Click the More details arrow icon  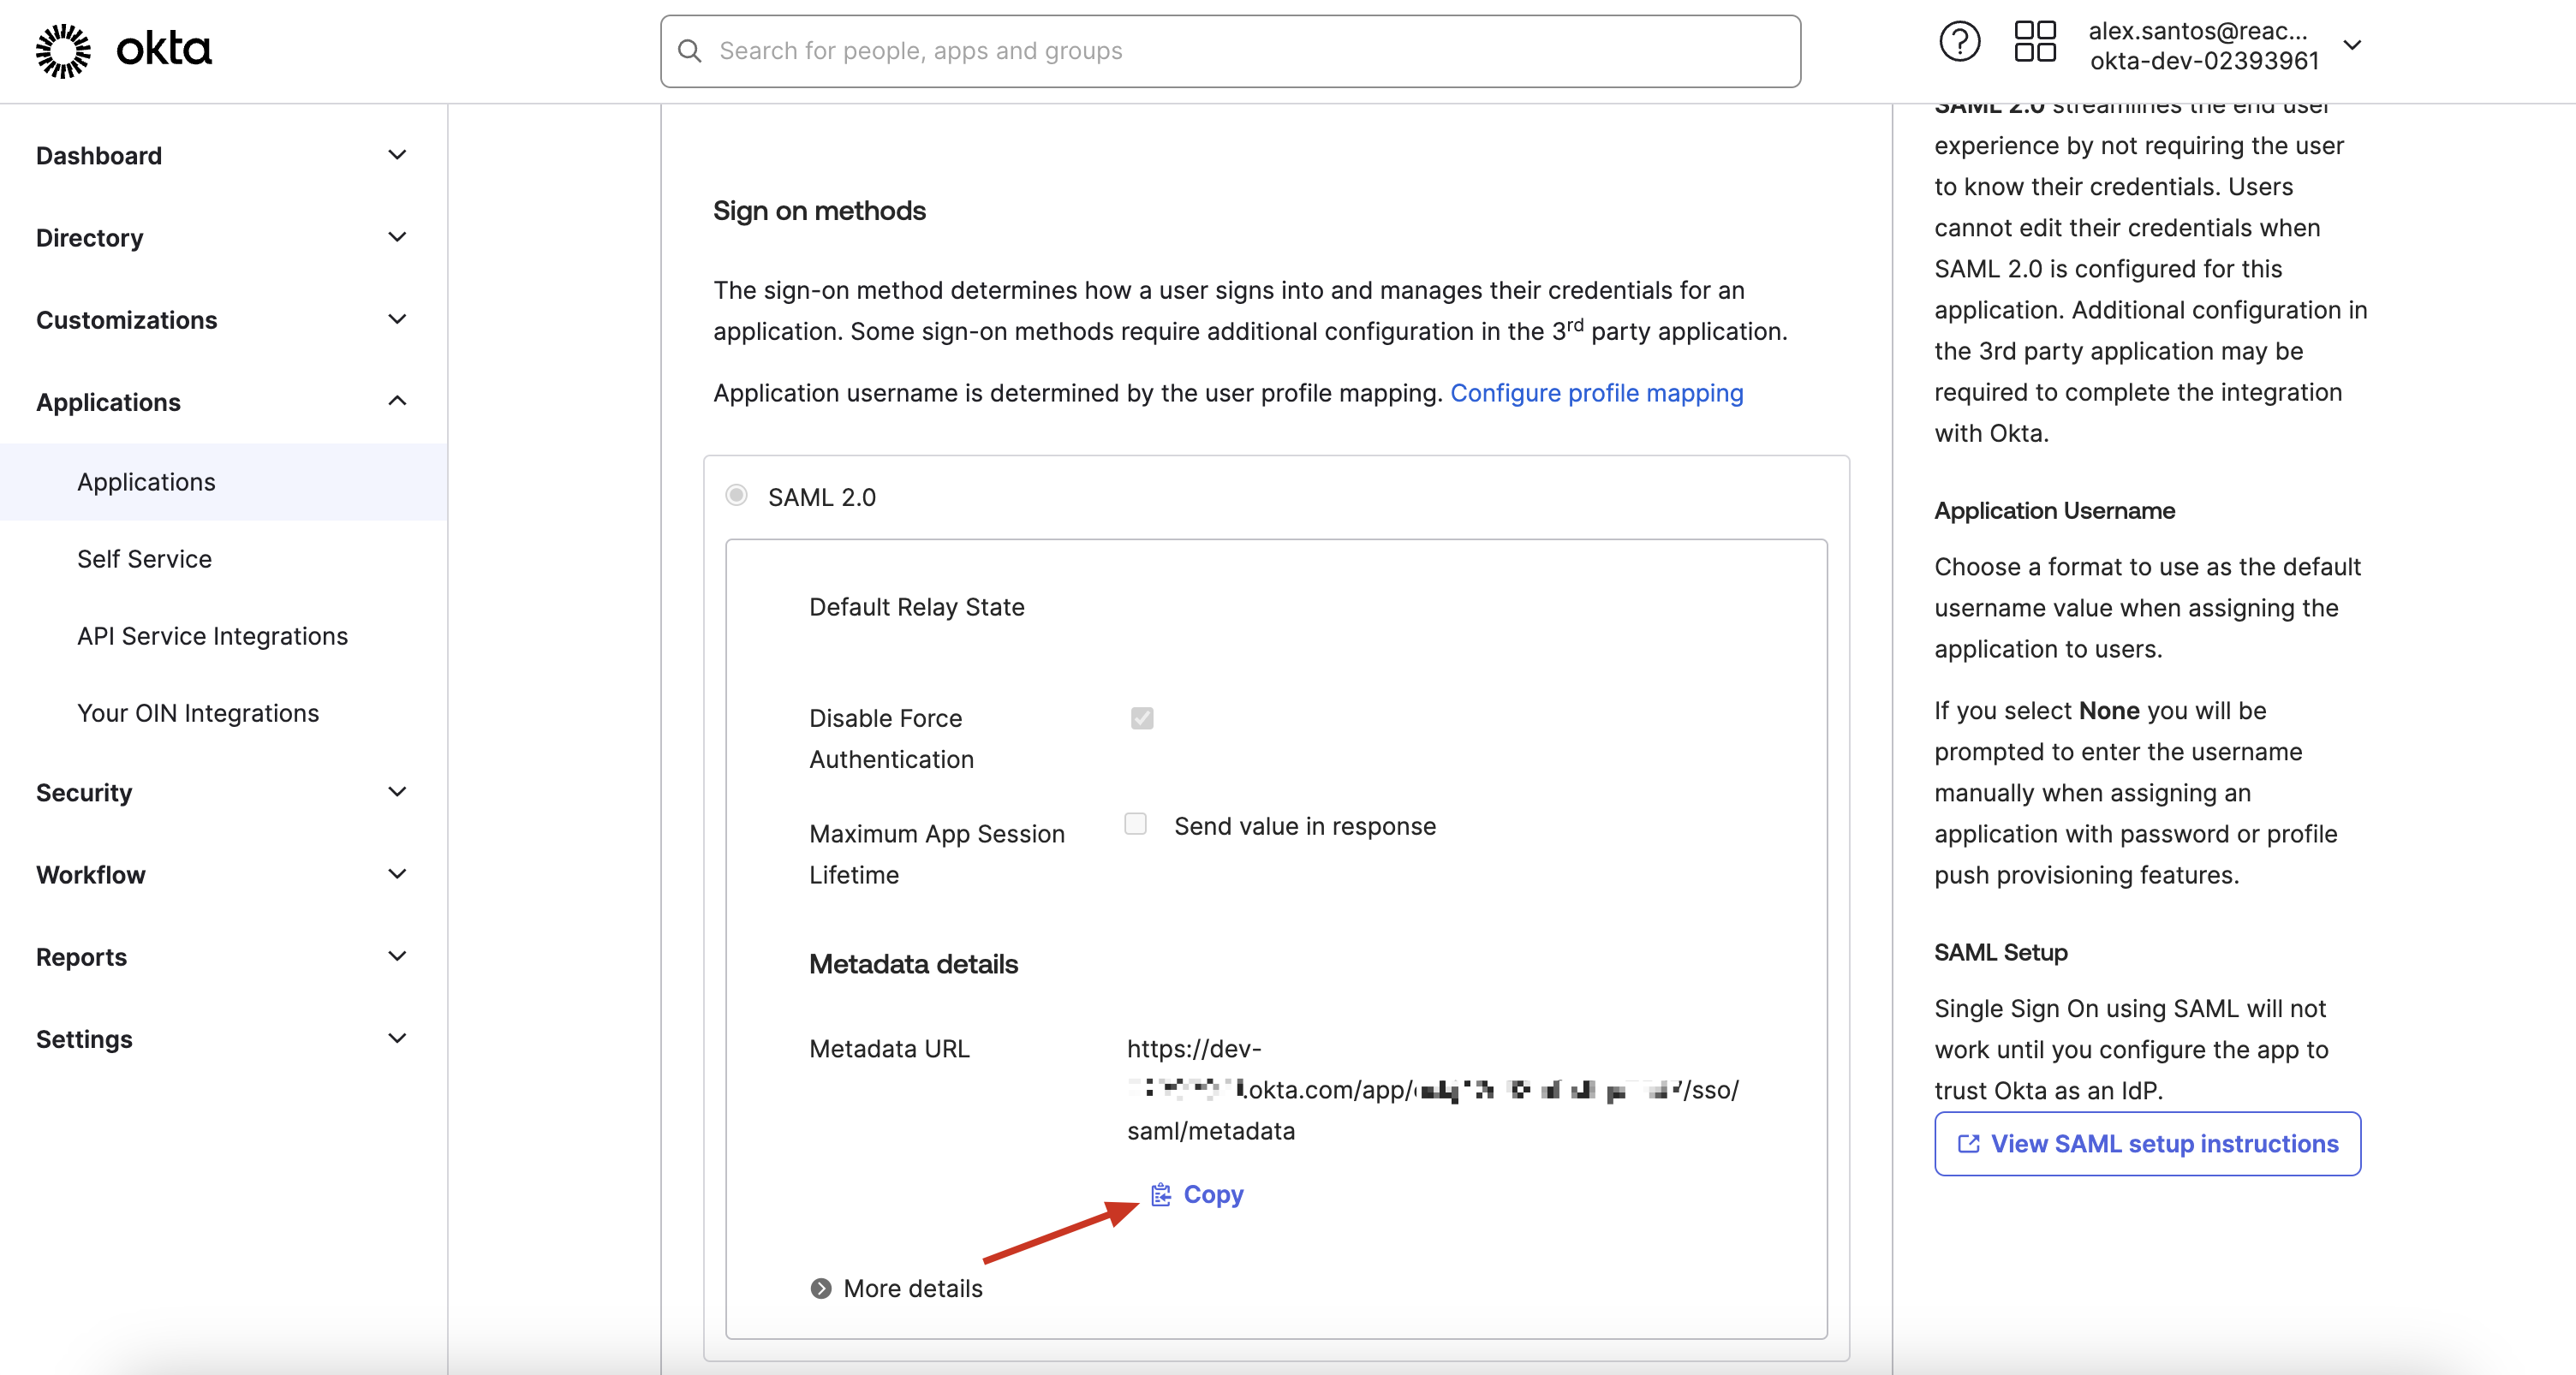pos(821,1288)
